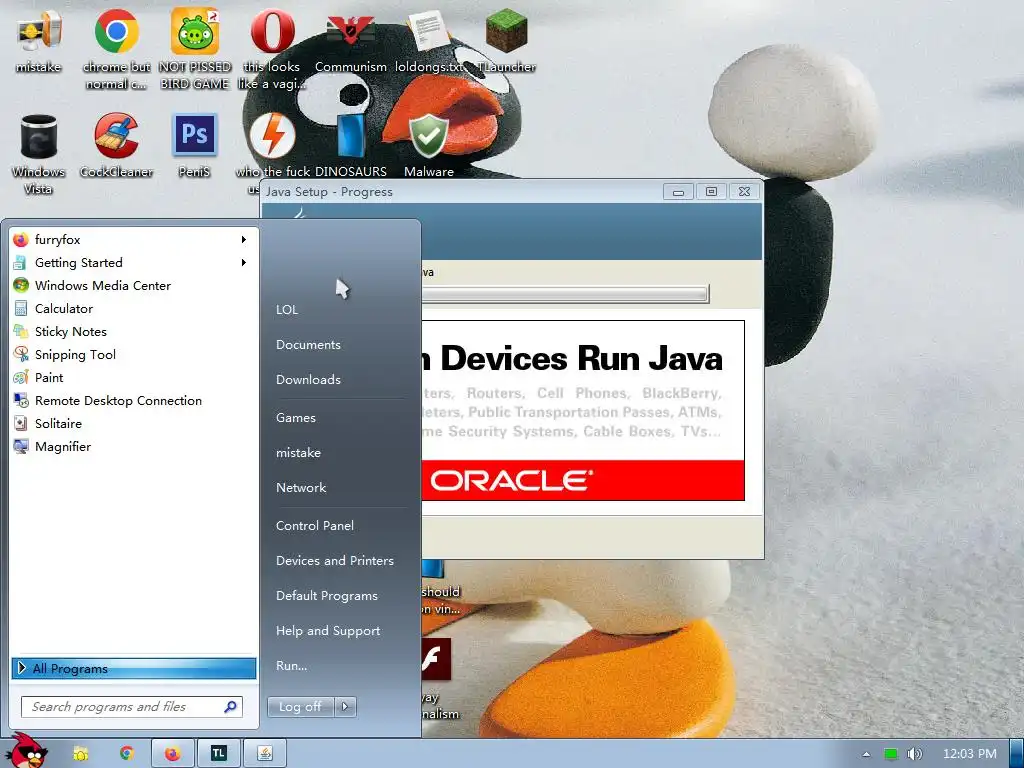Image resolution: width=1024 pixels, height=768 pixels.
Task: Switch to the Firefox taskbar button
Action: (172, 754)
